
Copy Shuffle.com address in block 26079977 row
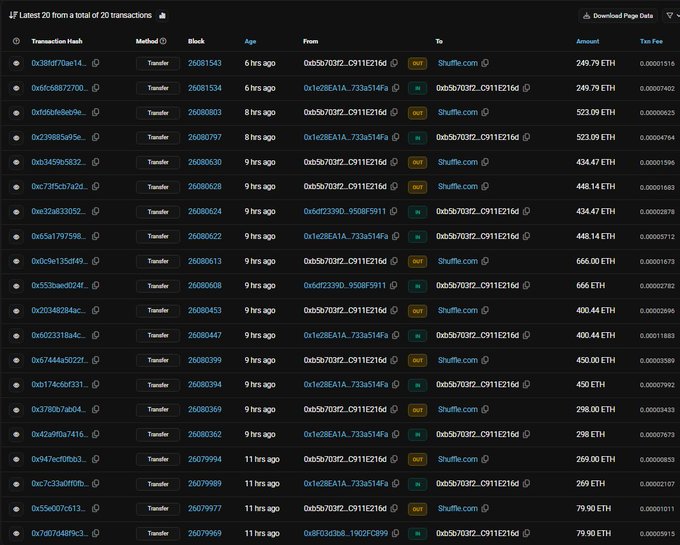[485, 508]
